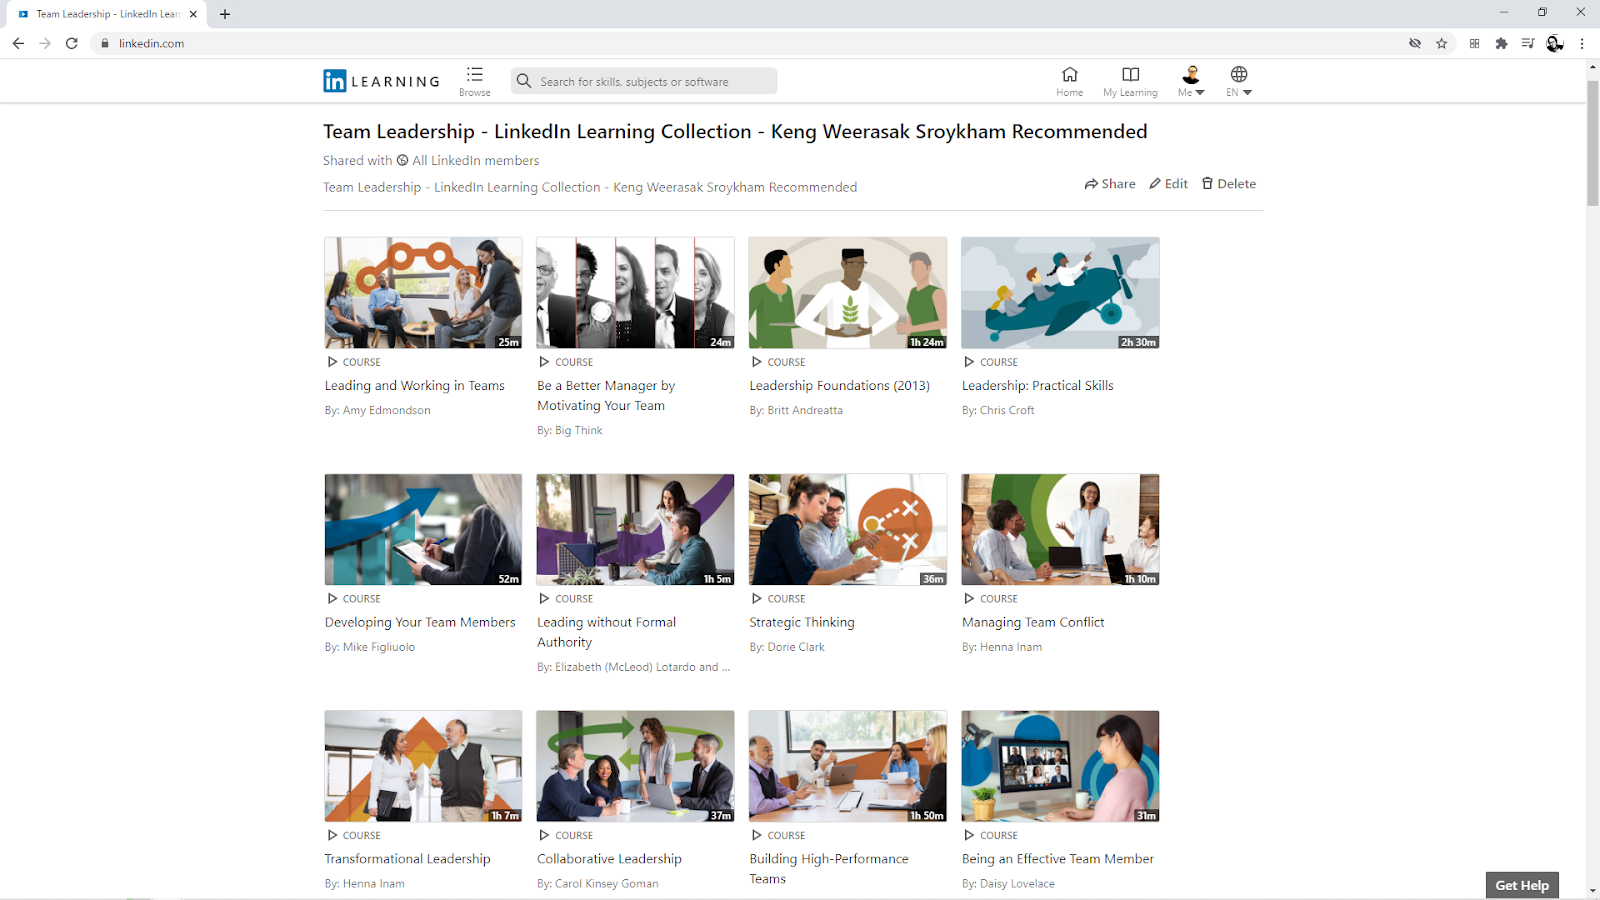
Task: Click author text 'By: Chris Croft'
Action: pos(998,411)
